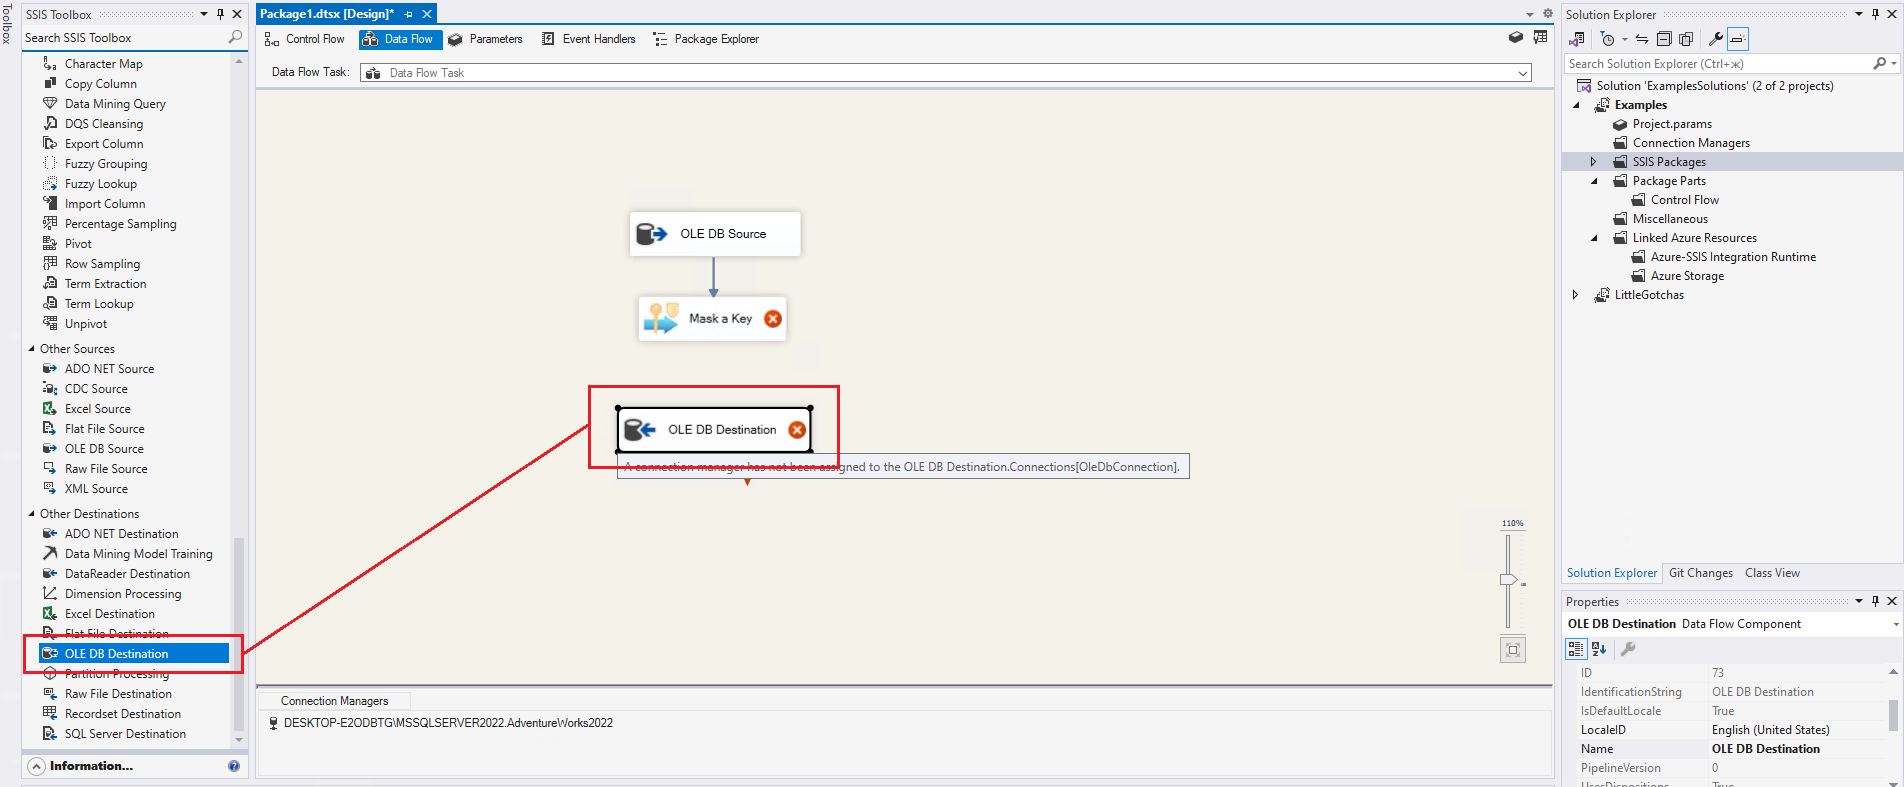The height and width of the screenshot is (787, 1904).
Task: Click the Sync with Active Document icon
Action: click(1642, 39)
